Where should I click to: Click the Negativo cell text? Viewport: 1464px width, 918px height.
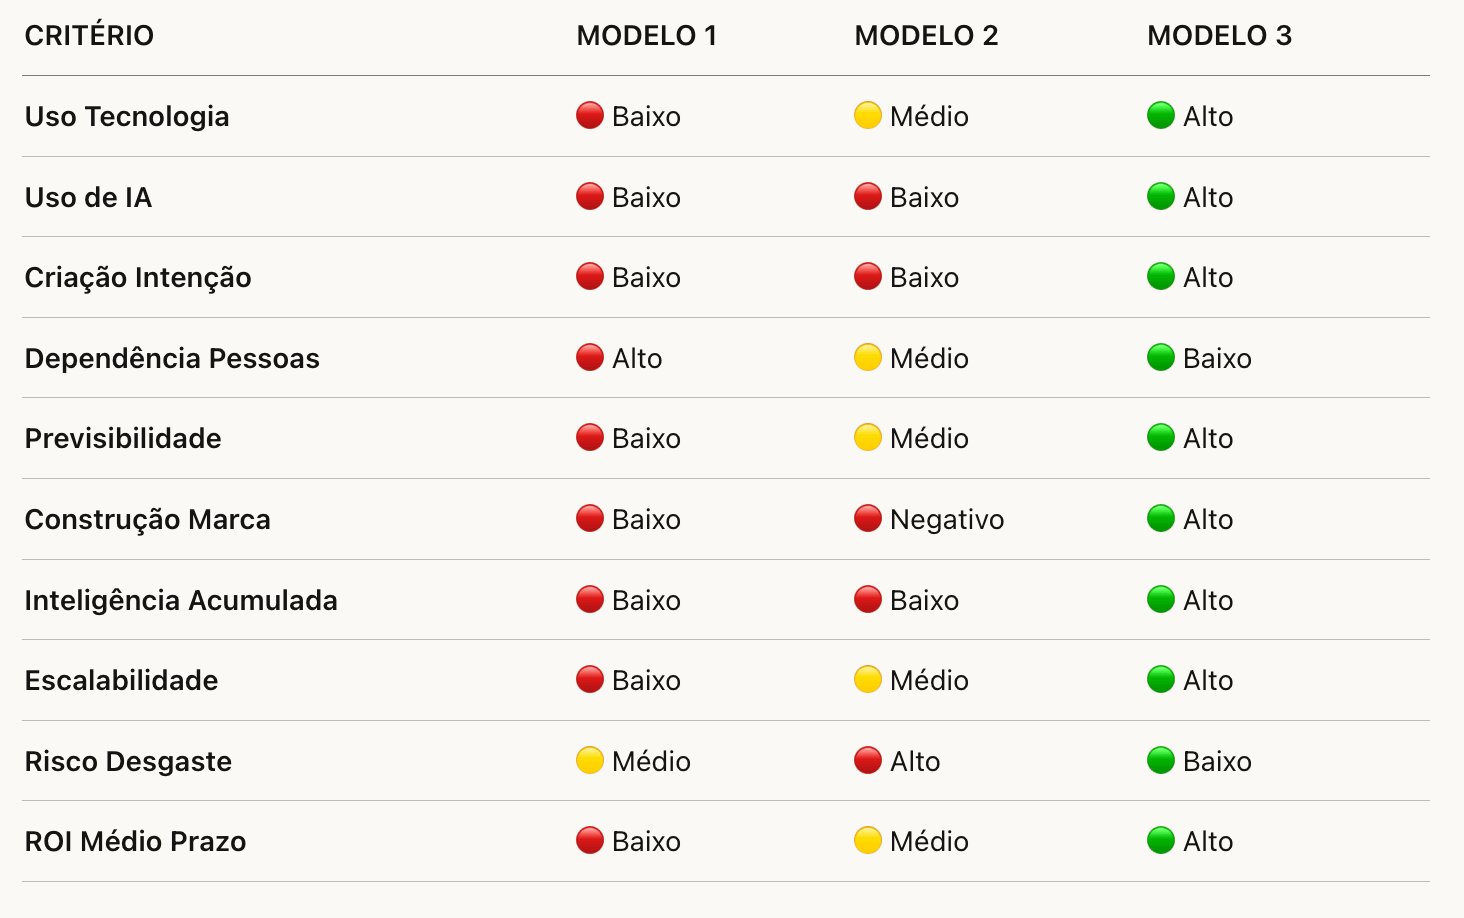[947, 519]
